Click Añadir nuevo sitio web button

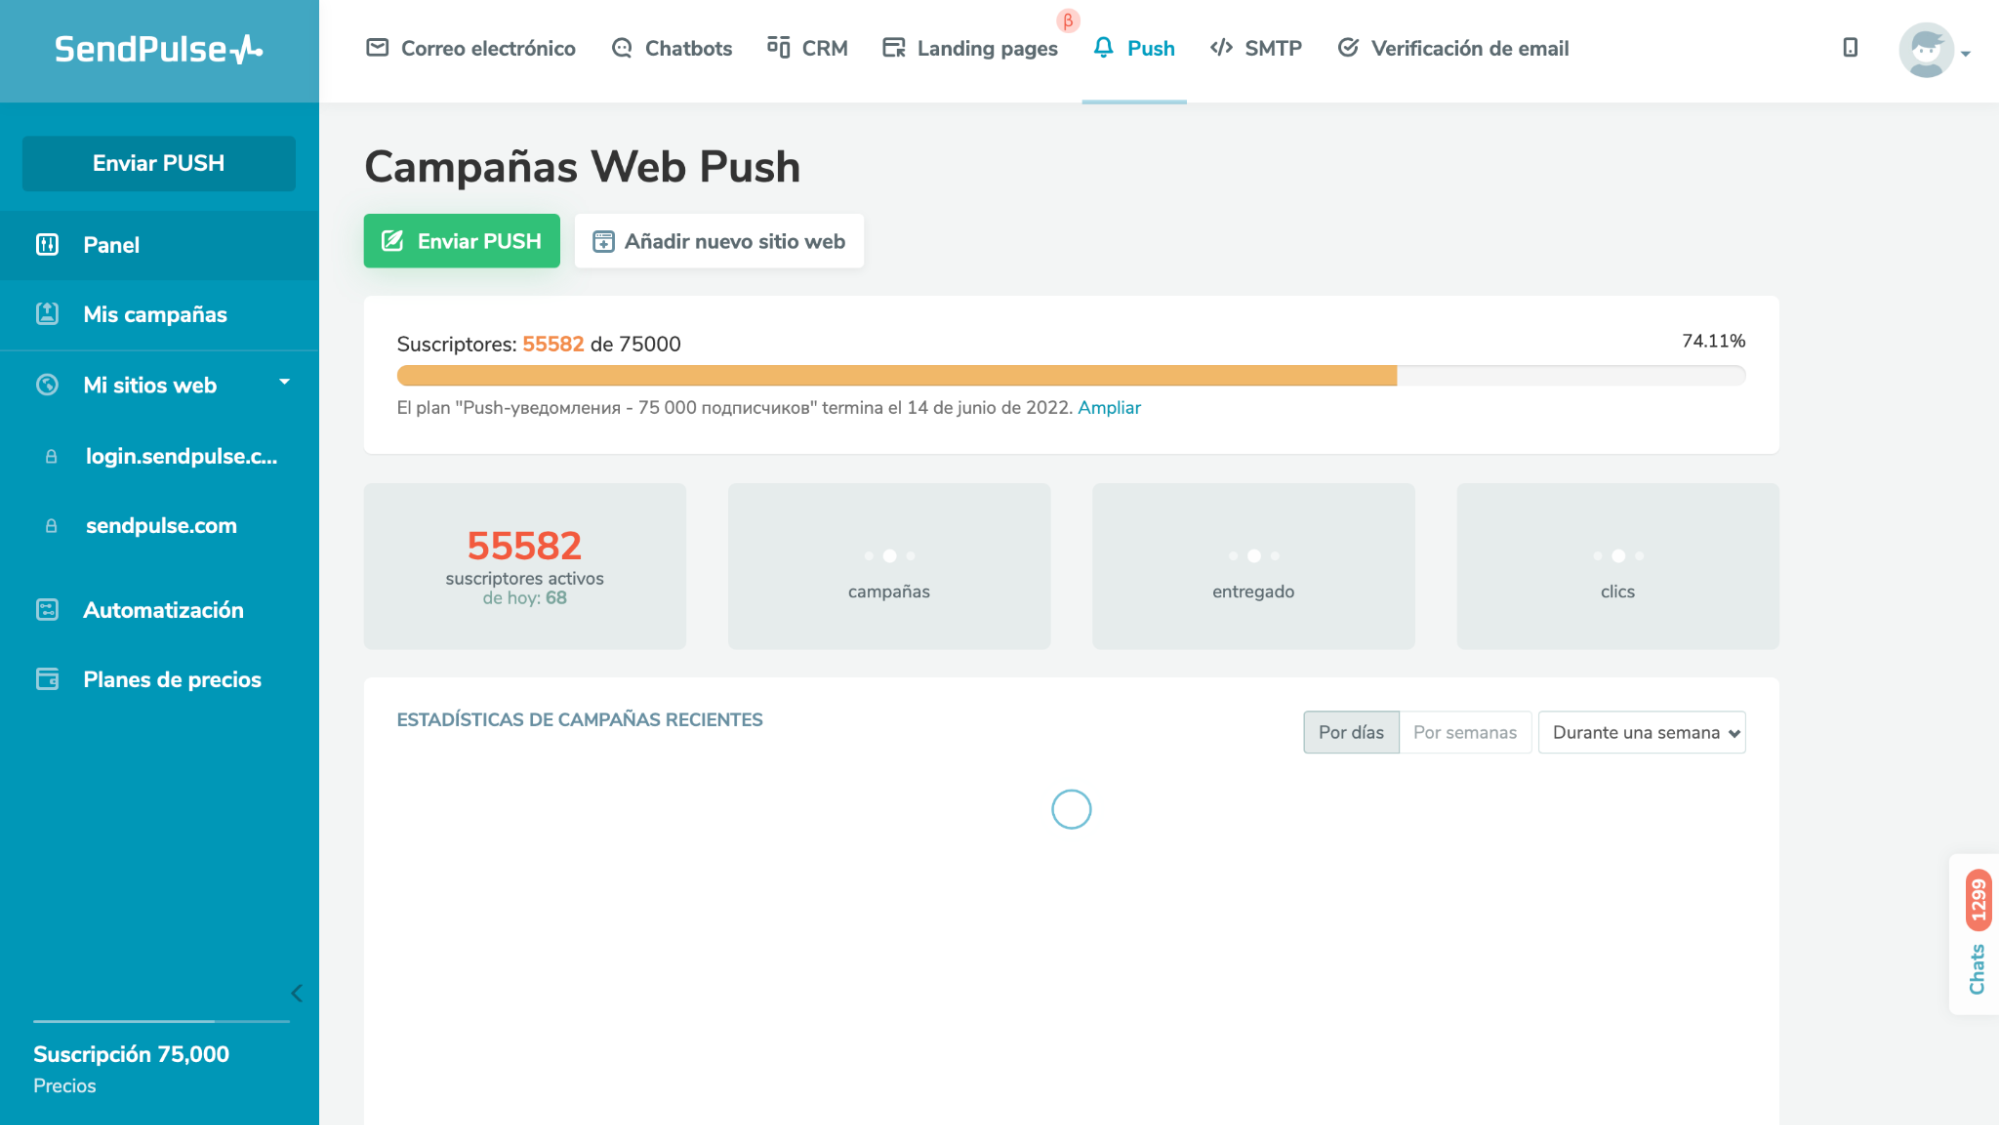(719, 241)
